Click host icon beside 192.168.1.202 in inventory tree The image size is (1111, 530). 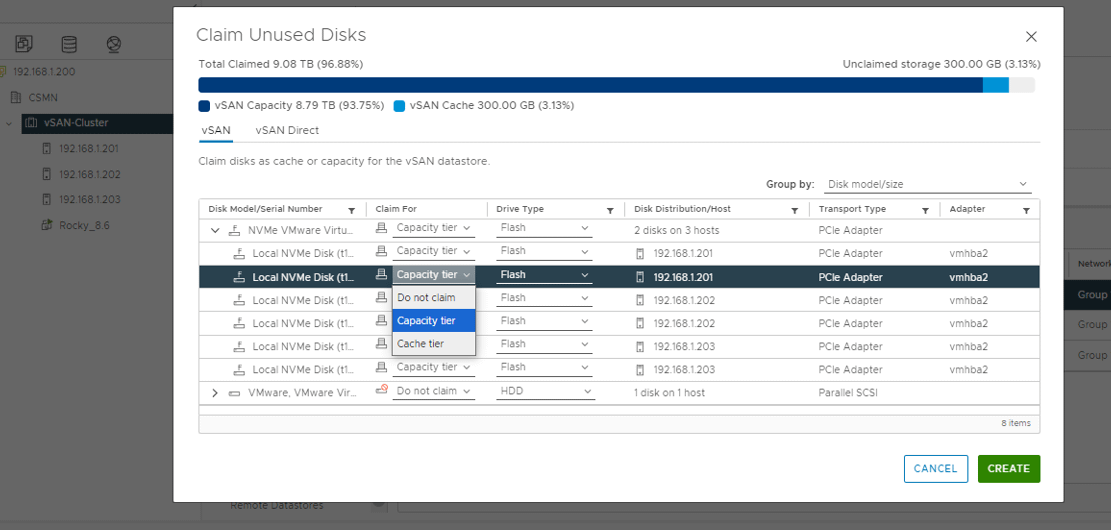click(x=47, y=174)
